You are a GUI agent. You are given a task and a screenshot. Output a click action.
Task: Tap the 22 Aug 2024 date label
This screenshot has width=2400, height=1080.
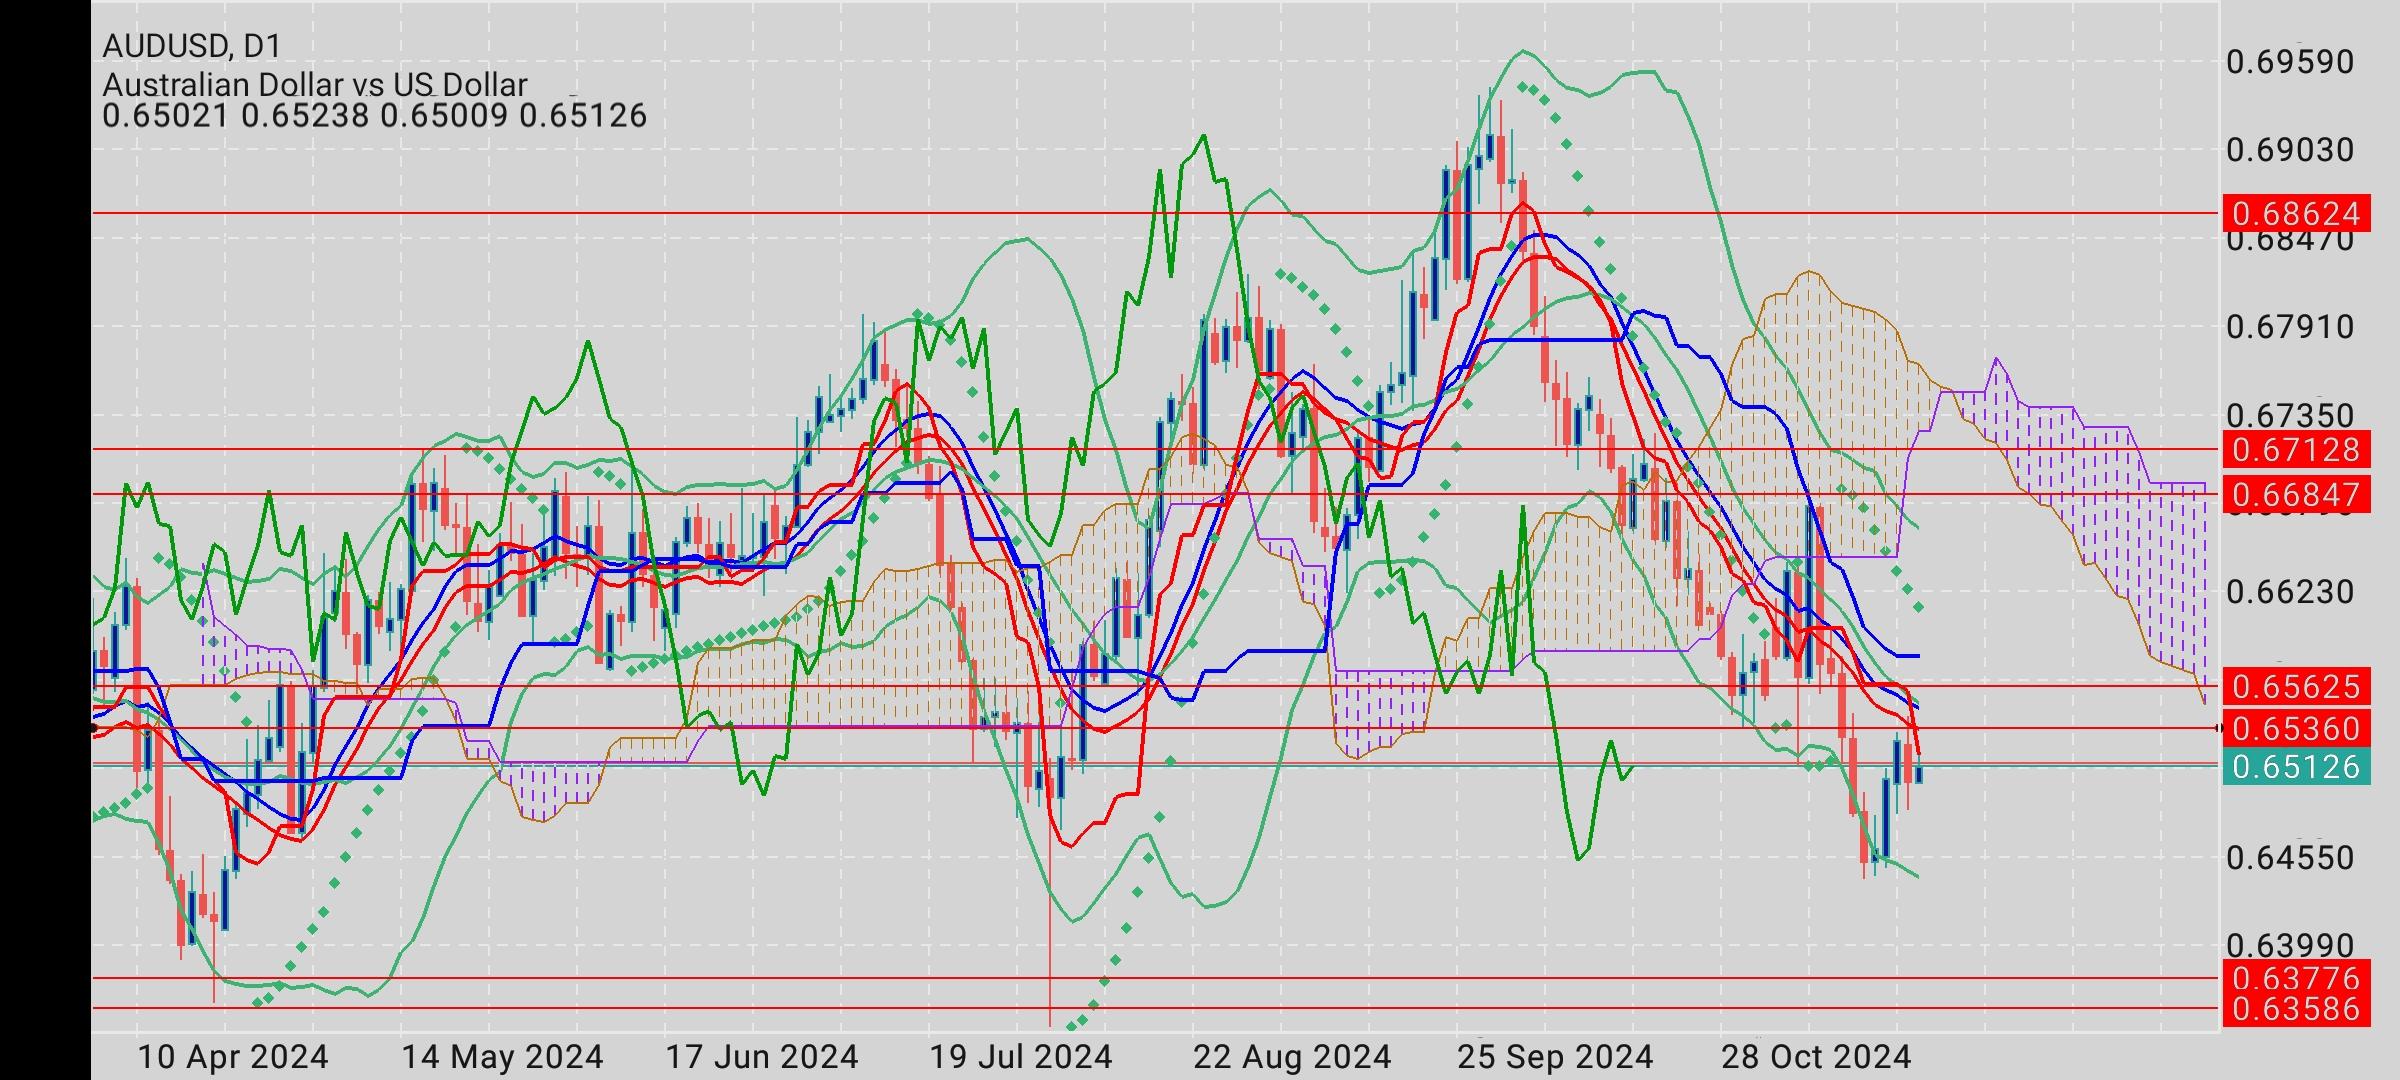(x=1292, y=1057)
